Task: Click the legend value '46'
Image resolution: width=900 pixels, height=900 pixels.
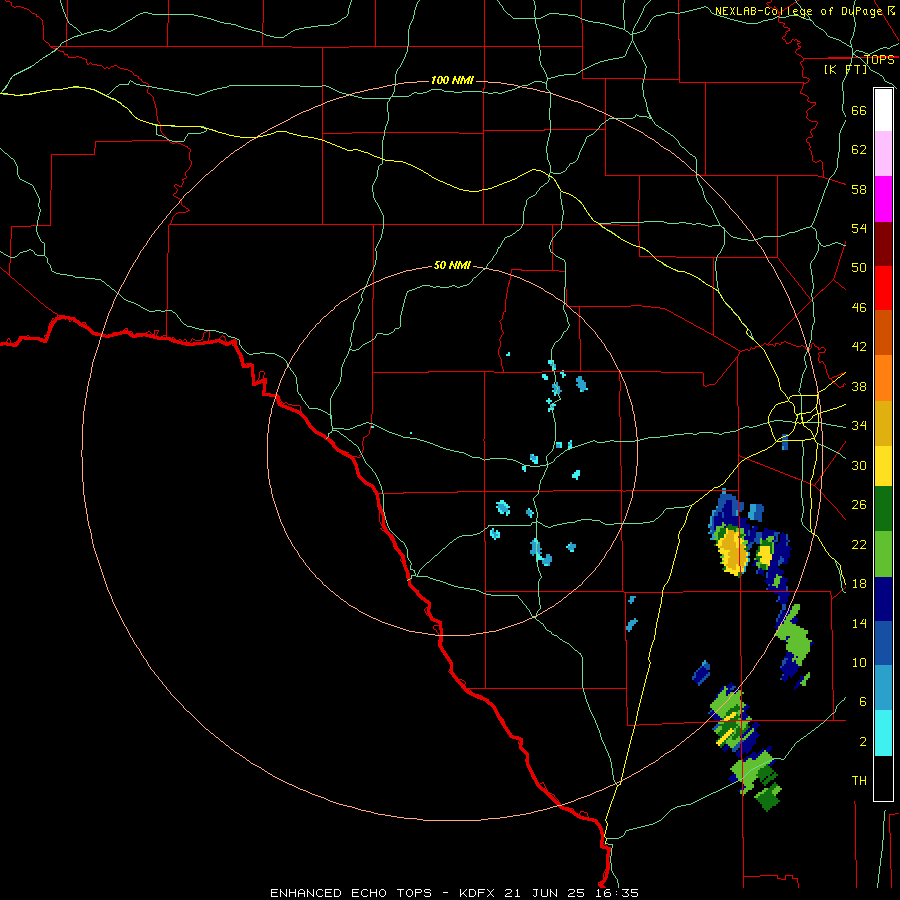Action: (x=859, y=308)
